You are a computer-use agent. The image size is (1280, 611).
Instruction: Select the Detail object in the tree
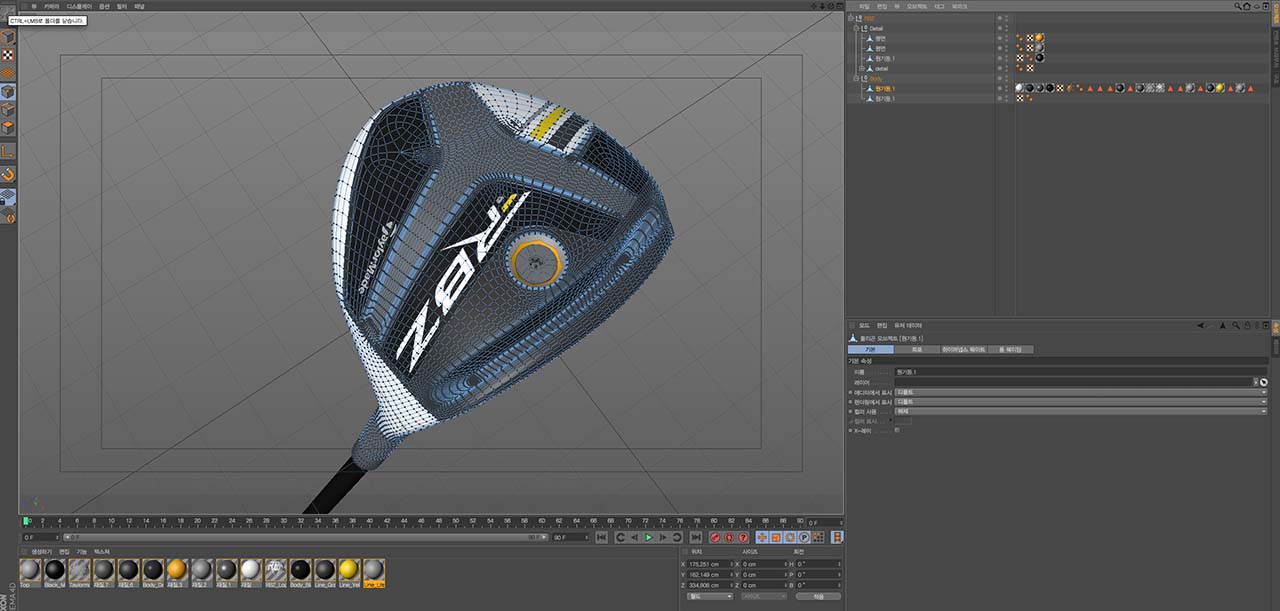coord(876,28)
